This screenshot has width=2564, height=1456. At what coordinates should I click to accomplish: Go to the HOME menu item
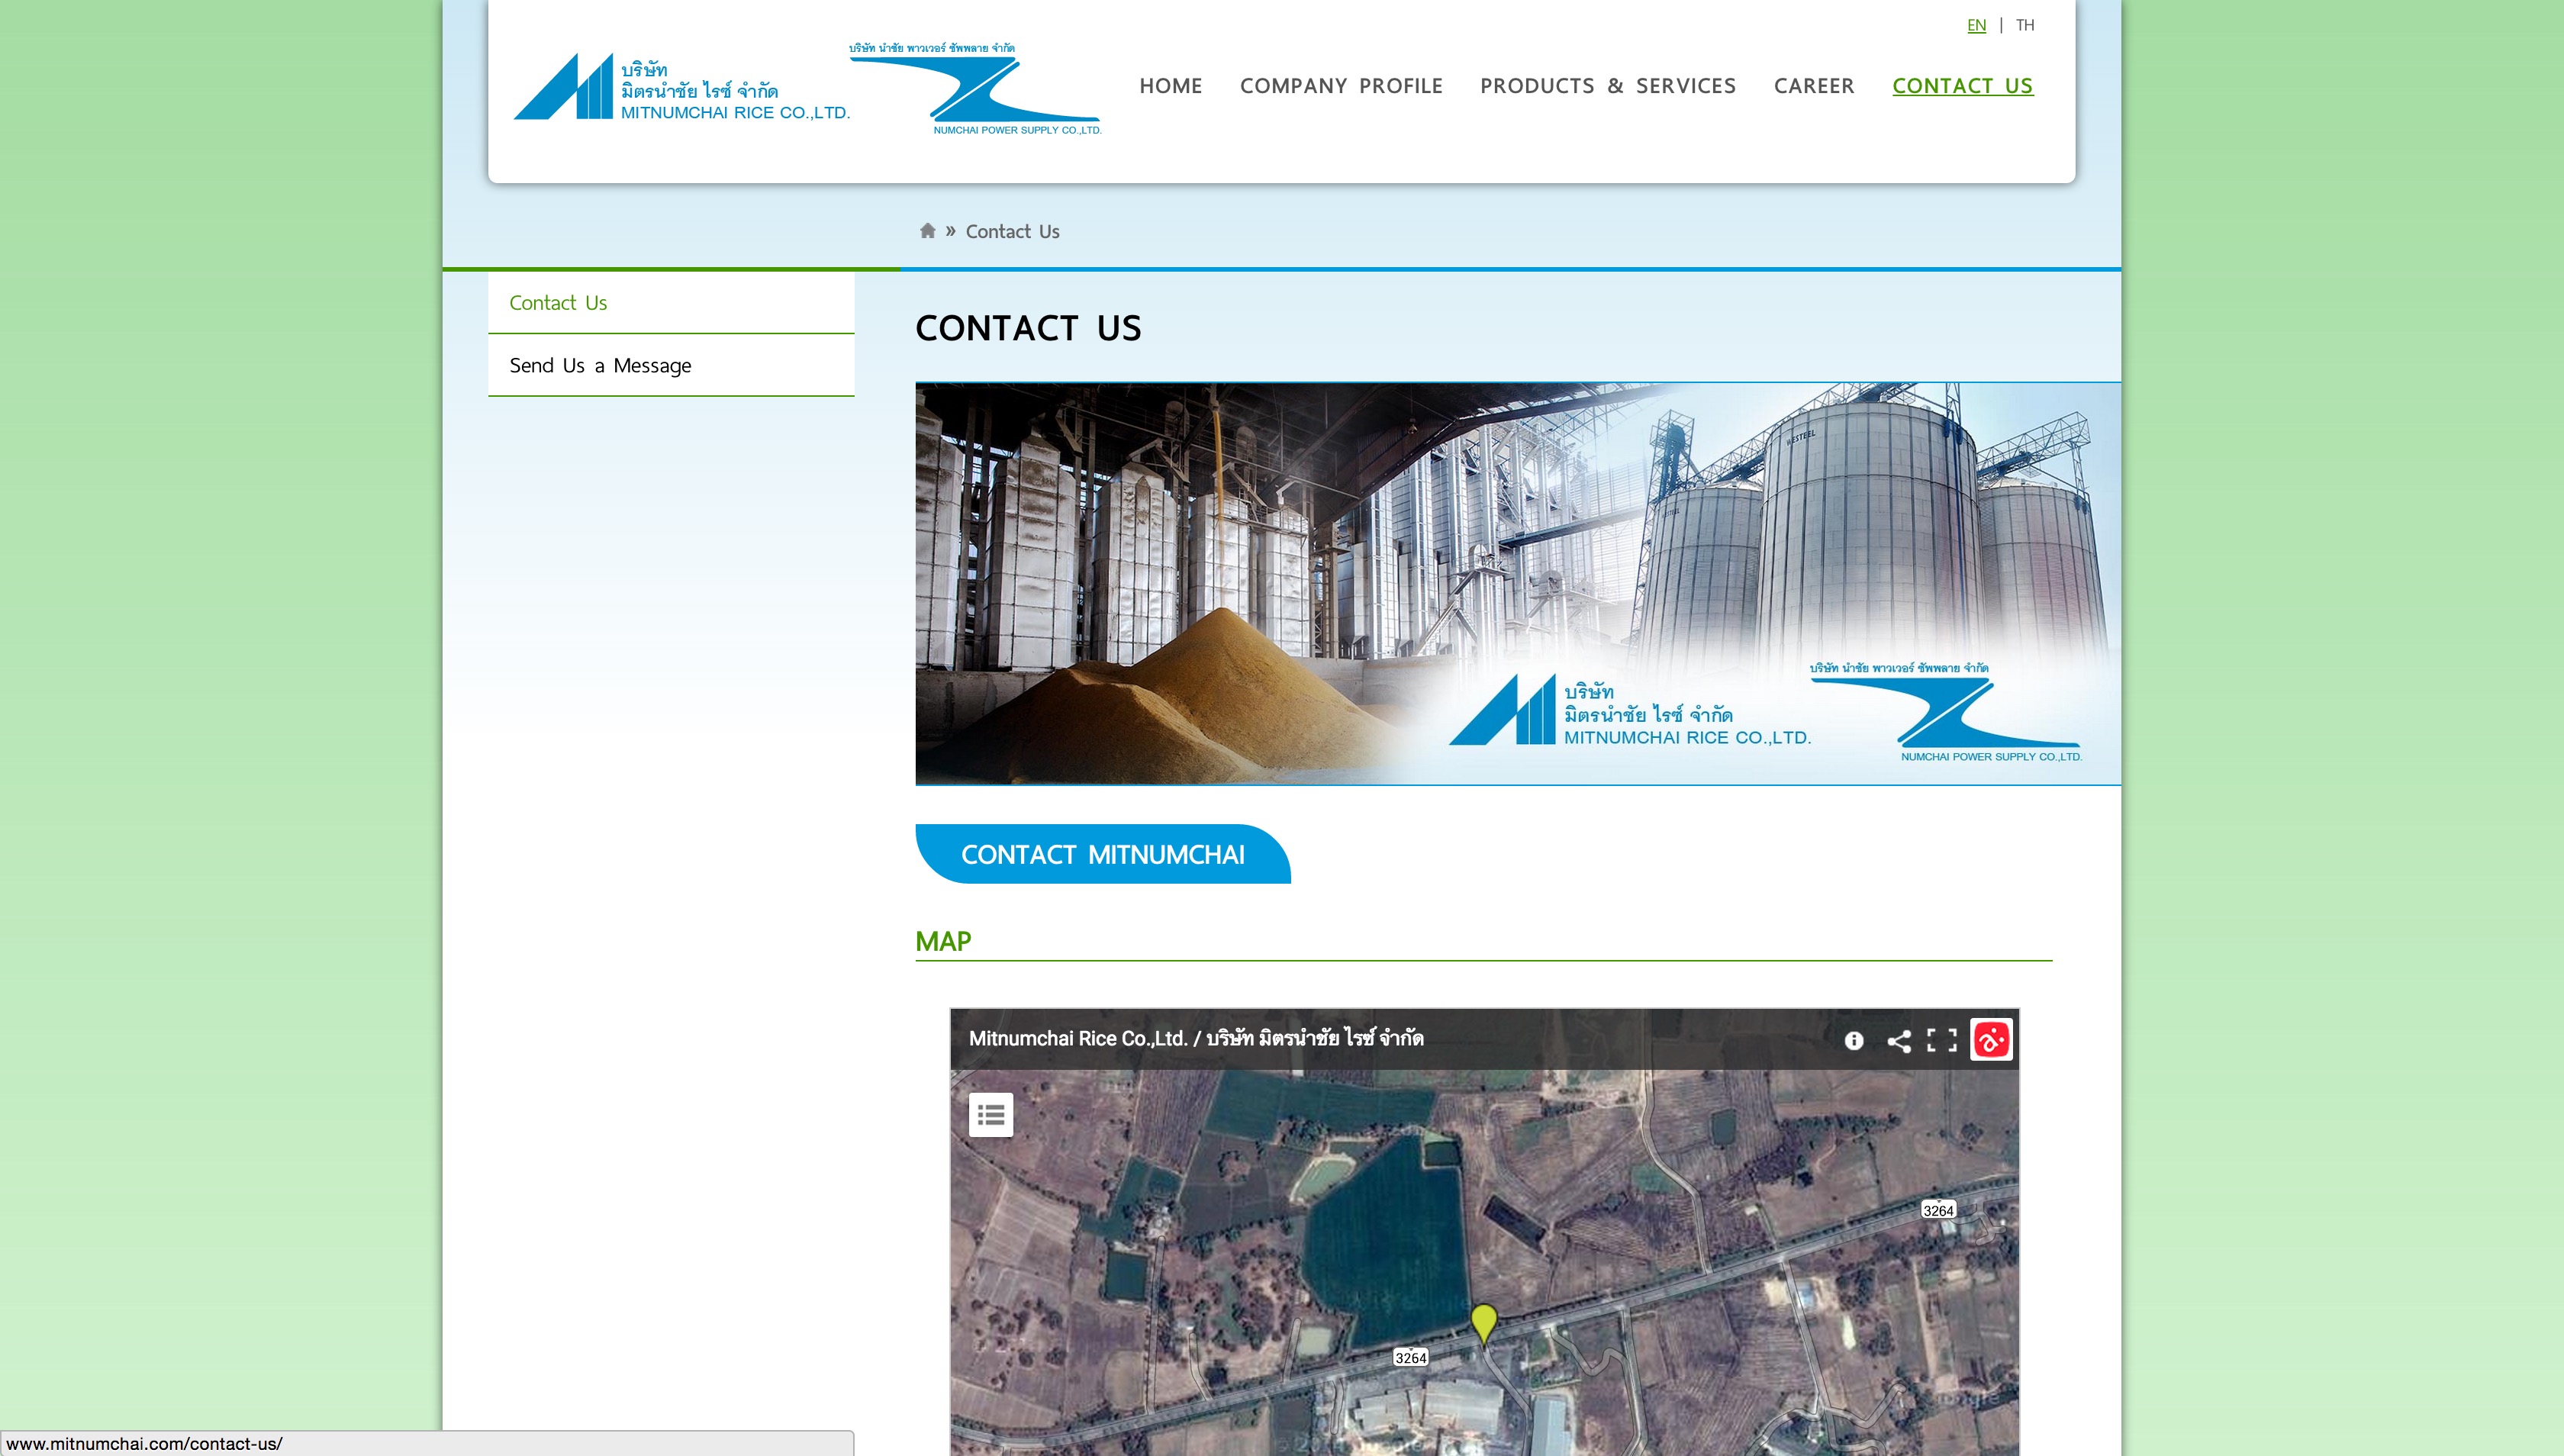(1170, 86)
